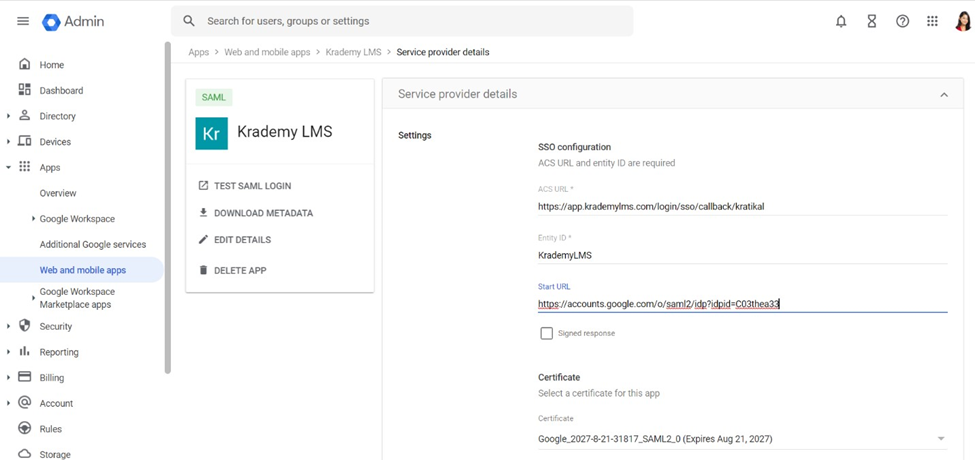Open the user account avatar
Viewport: 975px width, 460px height.
point(963,21)
